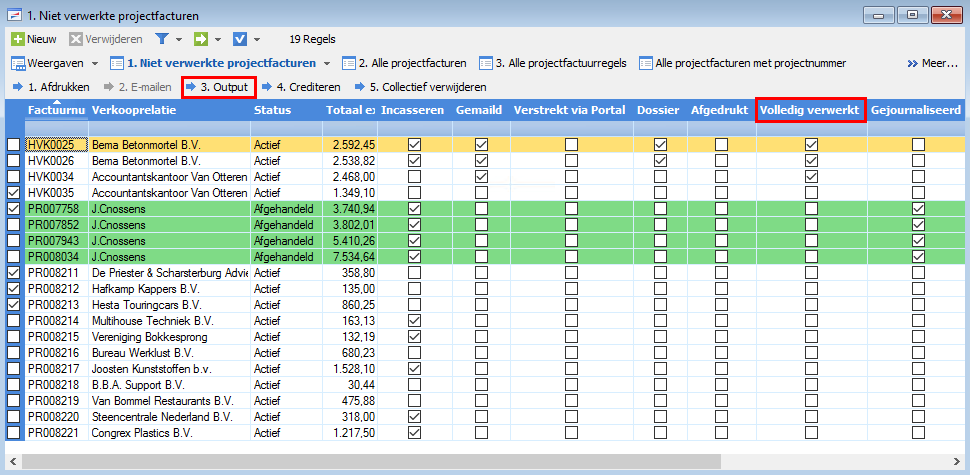Click filter field under Status header
970x475 pixels.
tap(286, 129)
